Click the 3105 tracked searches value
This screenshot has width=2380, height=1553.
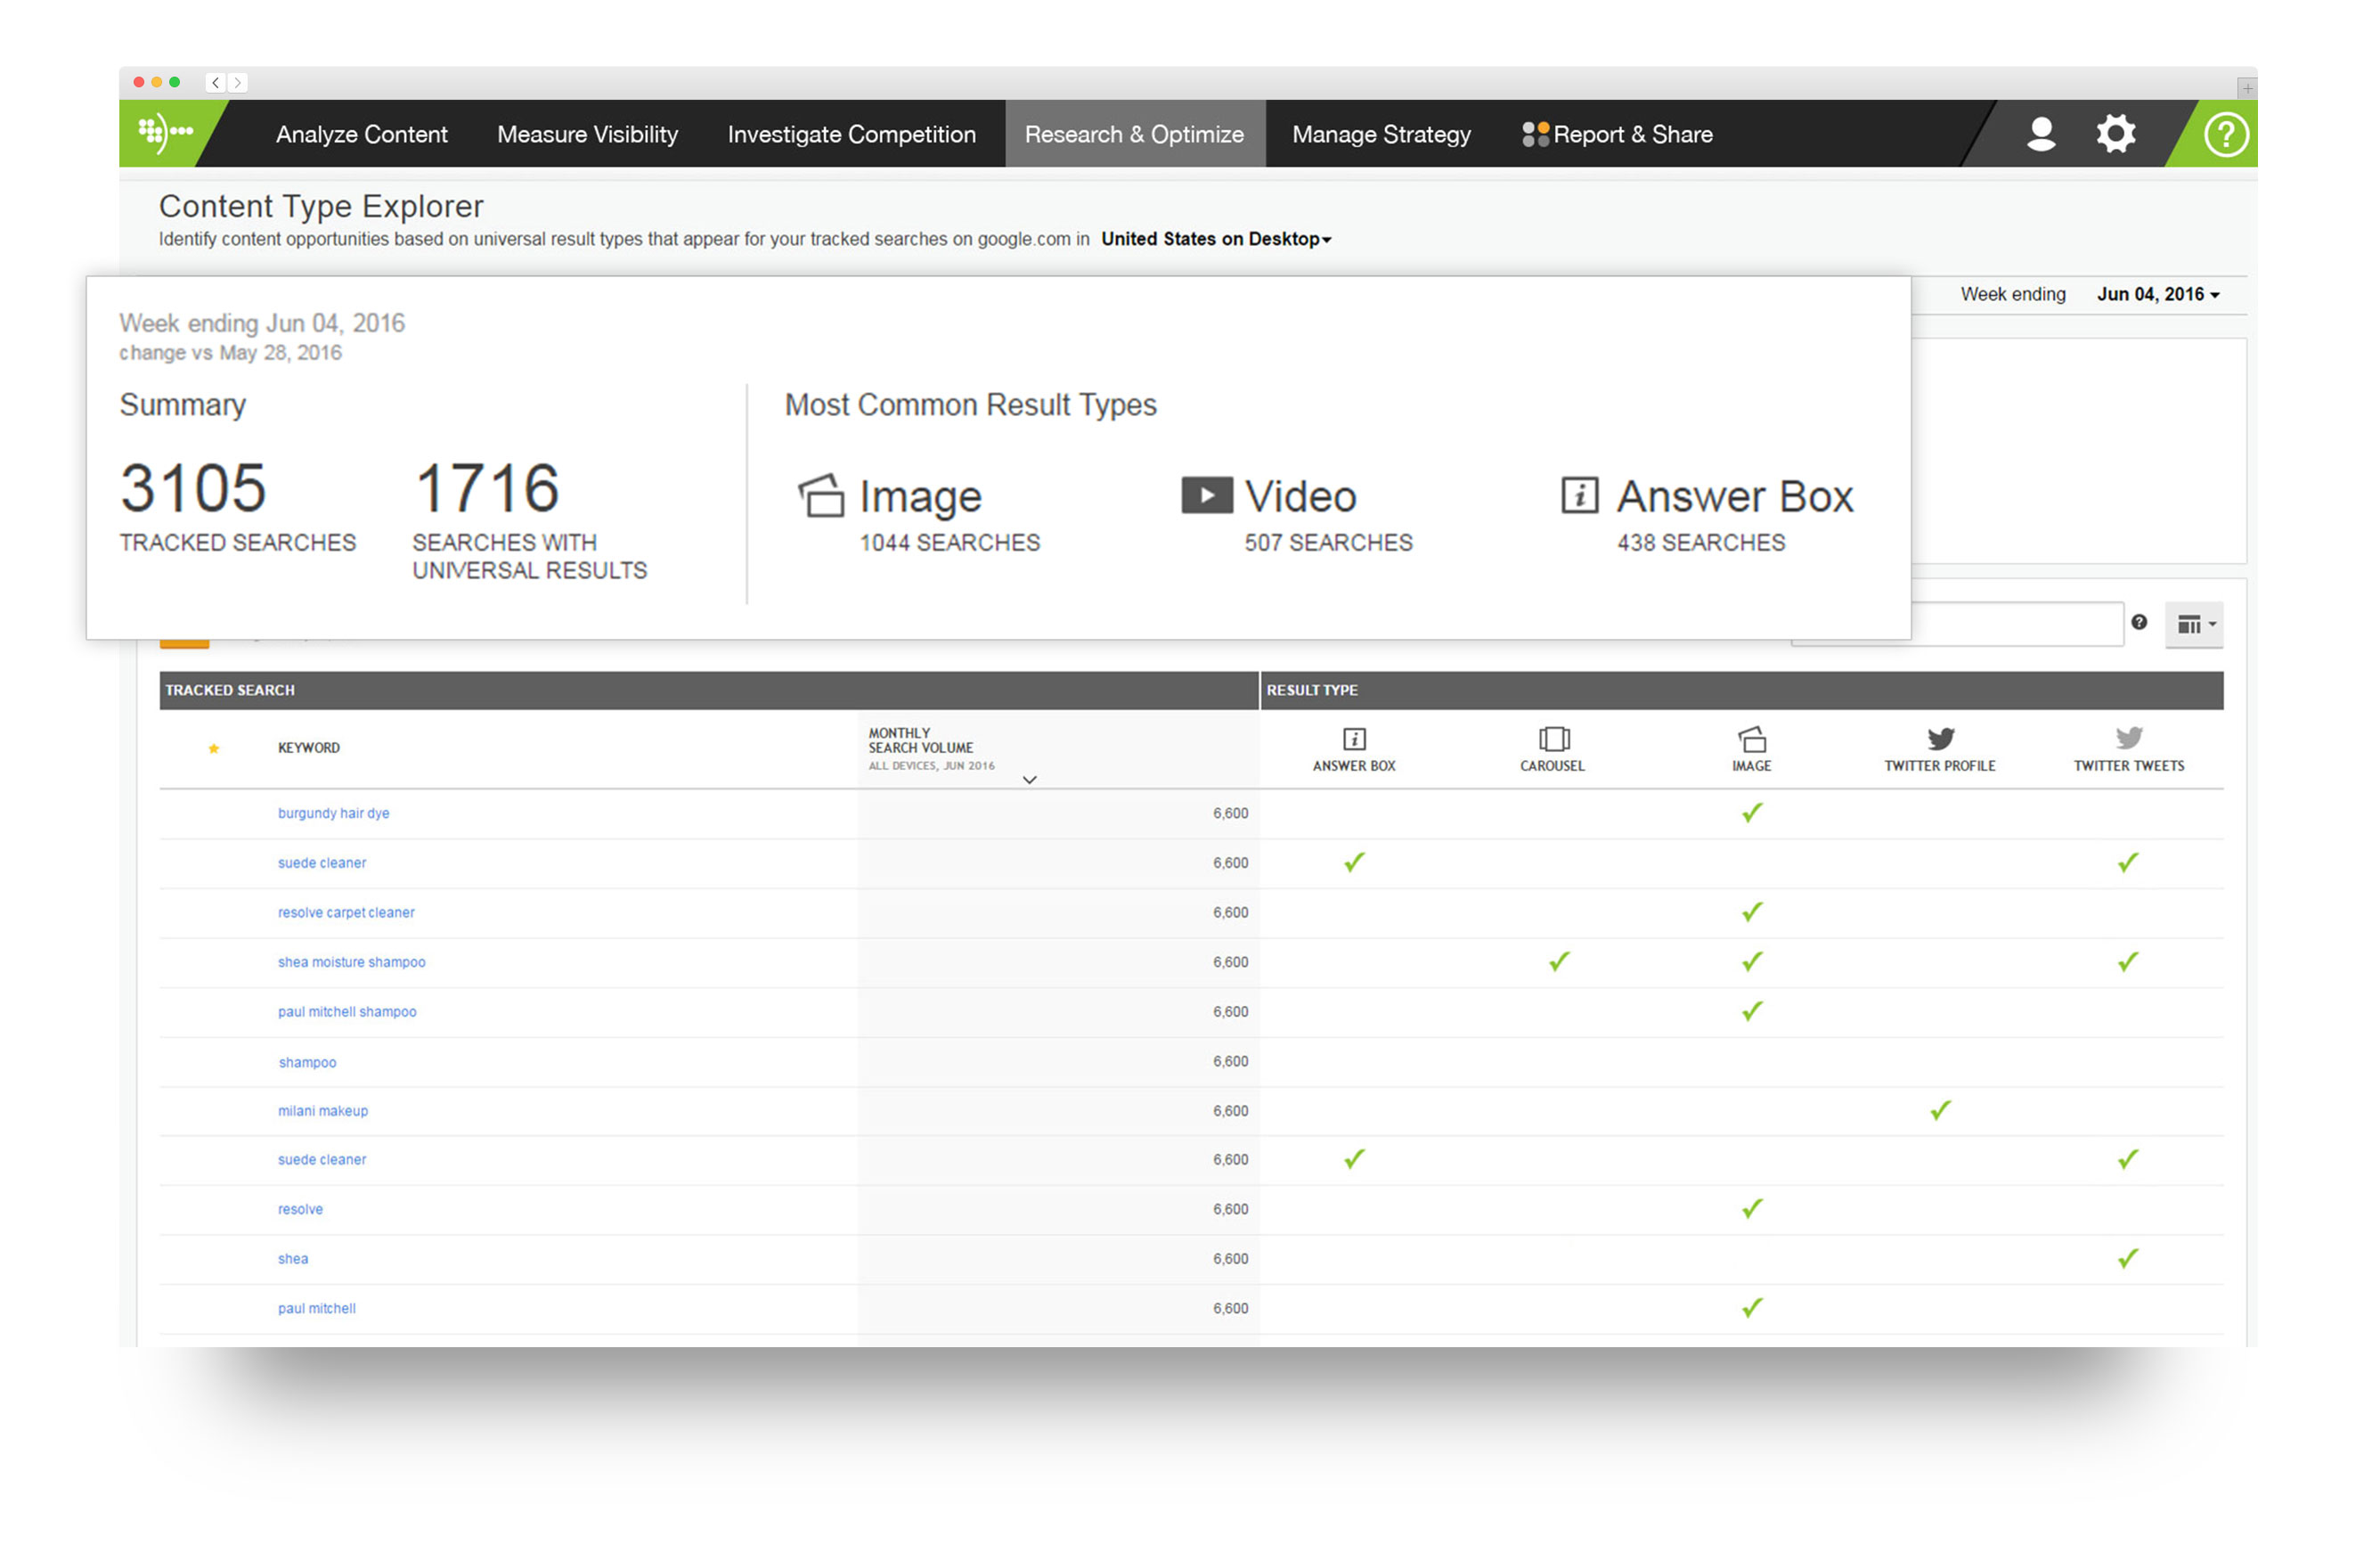[x=193, y=488]
